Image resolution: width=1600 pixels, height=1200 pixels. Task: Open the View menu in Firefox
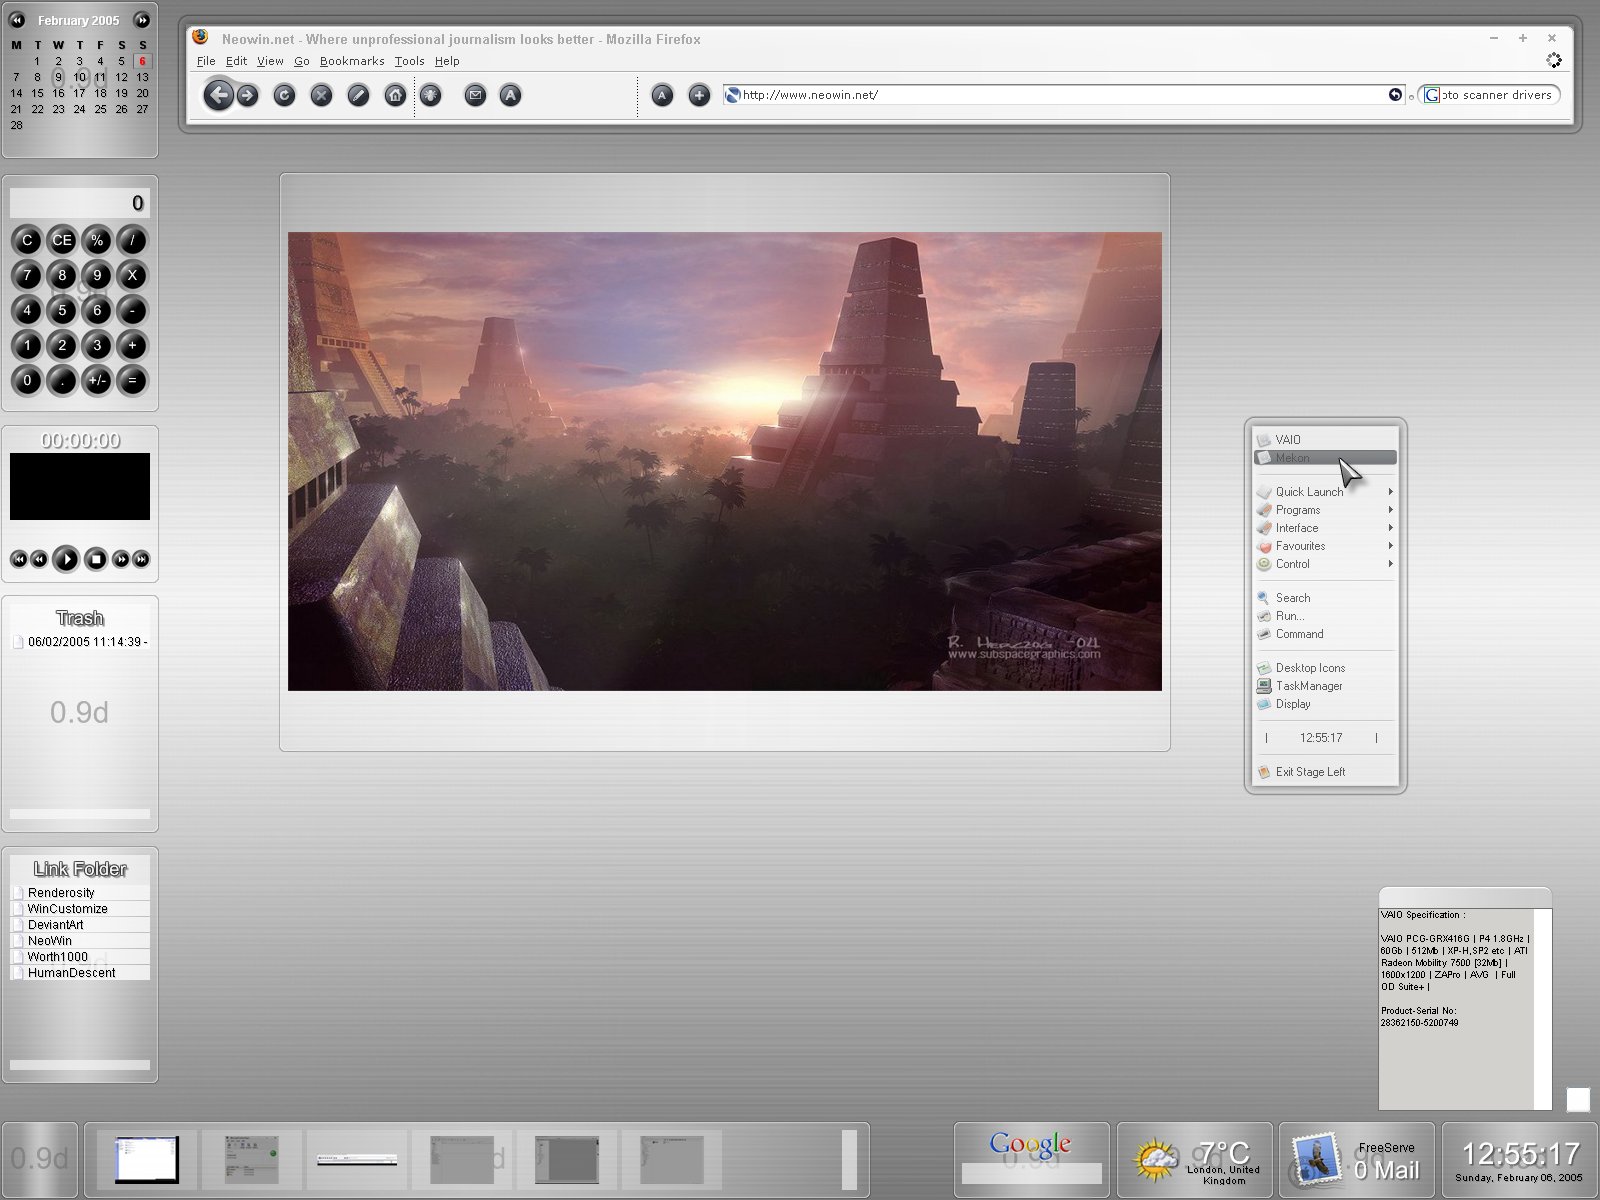point(270,61)
